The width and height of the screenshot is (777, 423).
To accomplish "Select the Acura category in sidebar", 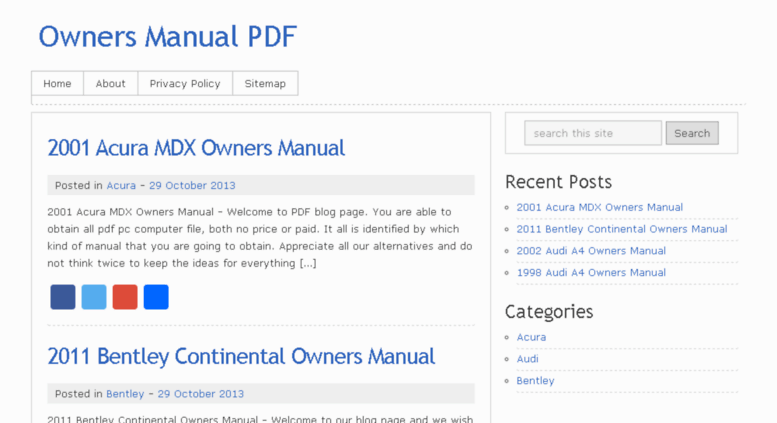I will (x=531, y=337).
